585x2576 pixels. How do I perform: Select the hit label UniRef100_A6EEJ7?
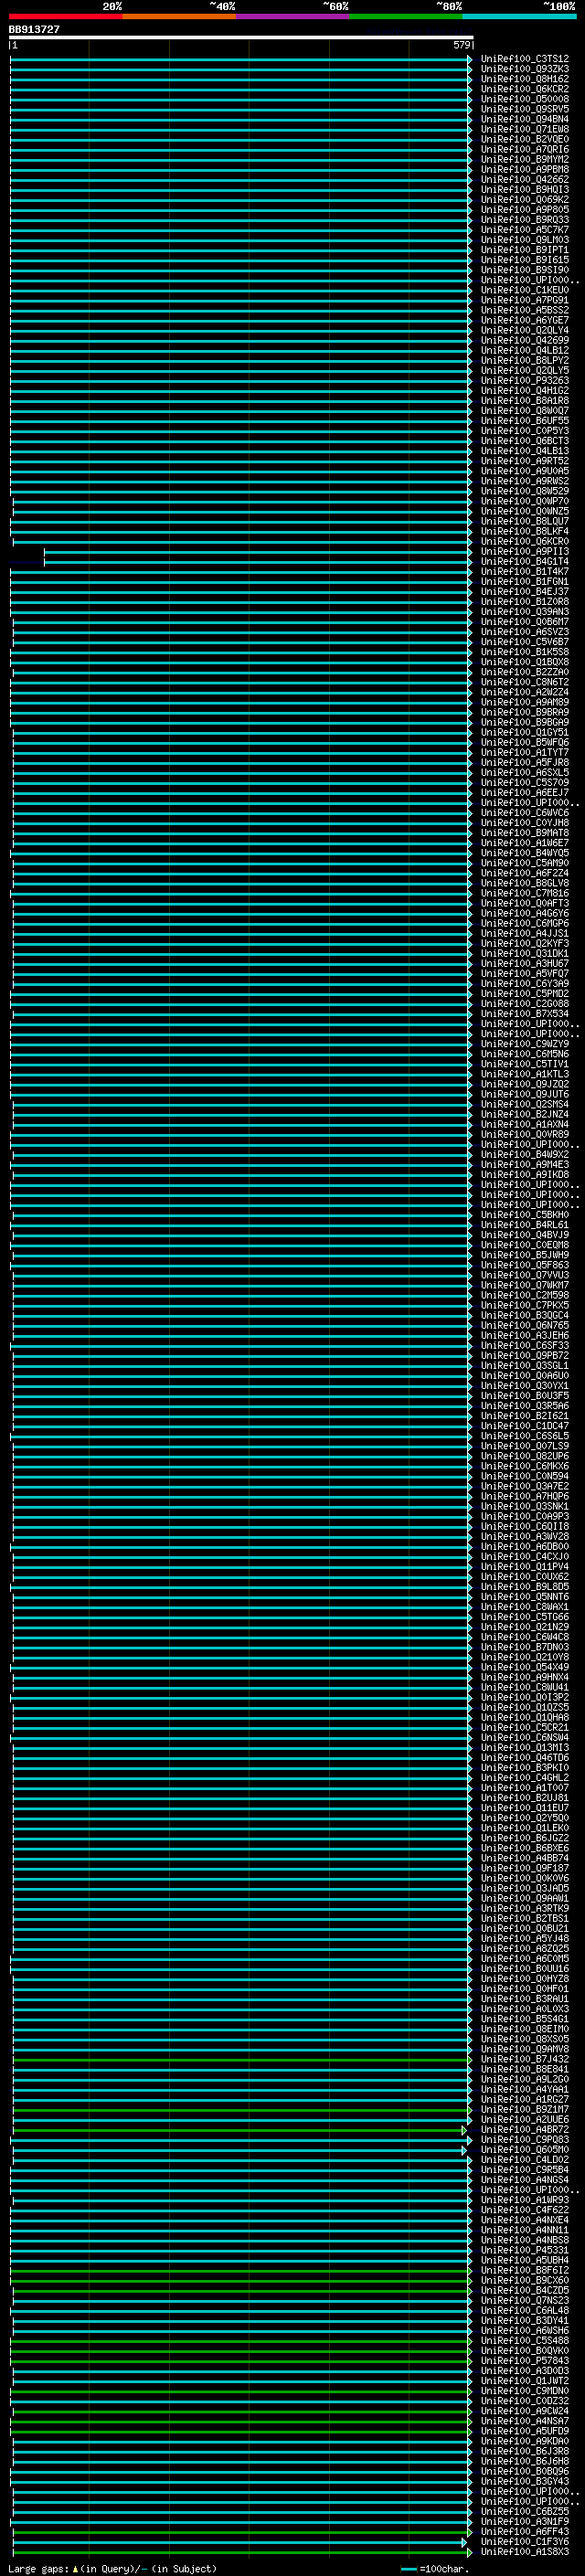tap(524, 793)
